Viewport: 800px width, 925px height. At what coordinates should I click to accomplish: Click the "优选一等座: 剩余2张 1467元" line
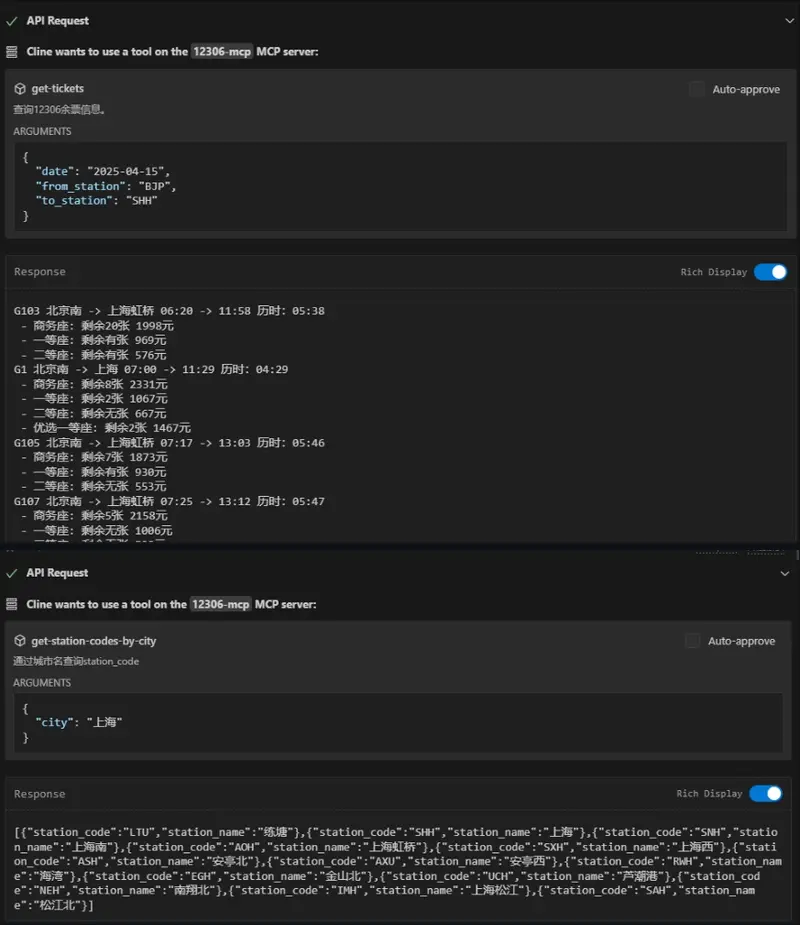click(106, 428)
